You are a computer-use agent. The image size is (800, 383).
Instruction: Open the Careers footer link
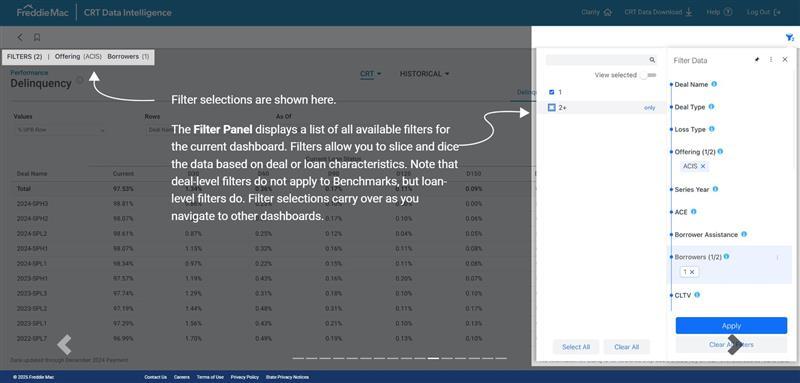[182, 377]
